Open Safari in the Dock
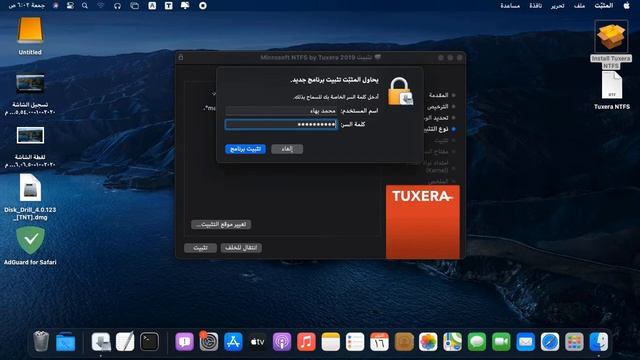Viewport: 640px width, 360px height. click(550, 342)
